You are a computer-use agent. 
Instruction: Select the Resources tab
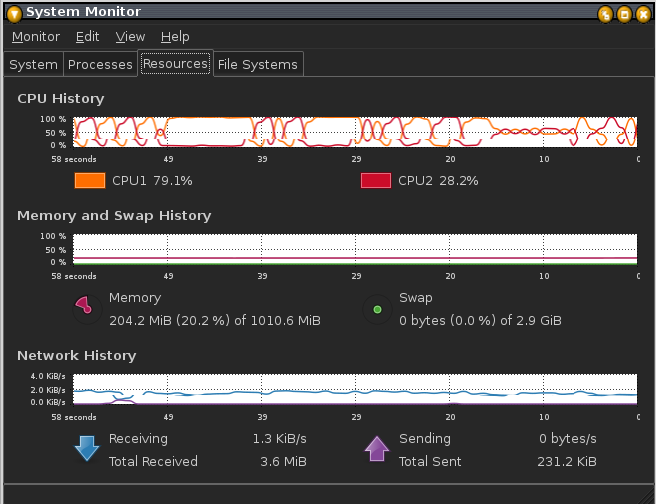click(x=175, y=63)
